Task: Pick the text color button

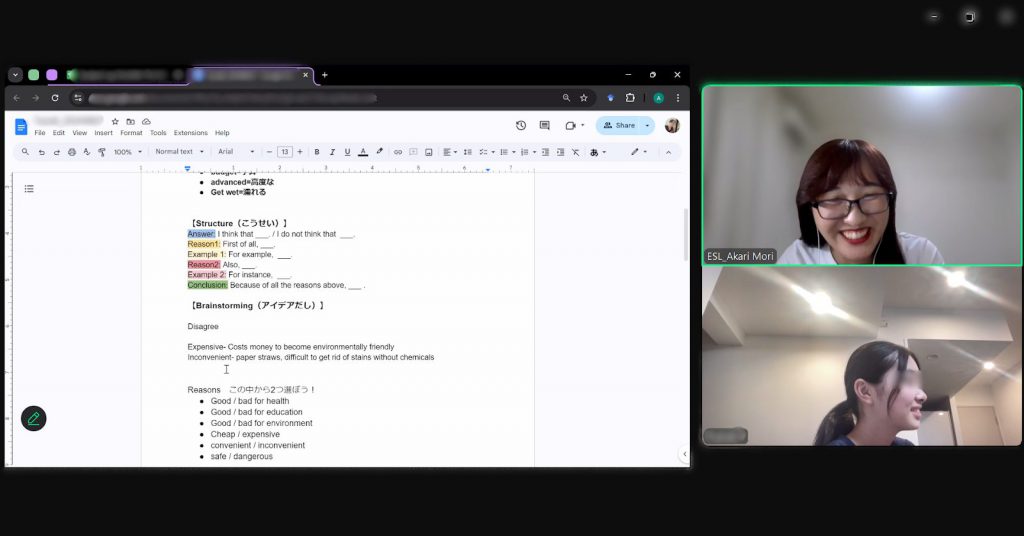Action: pos(363,152)
